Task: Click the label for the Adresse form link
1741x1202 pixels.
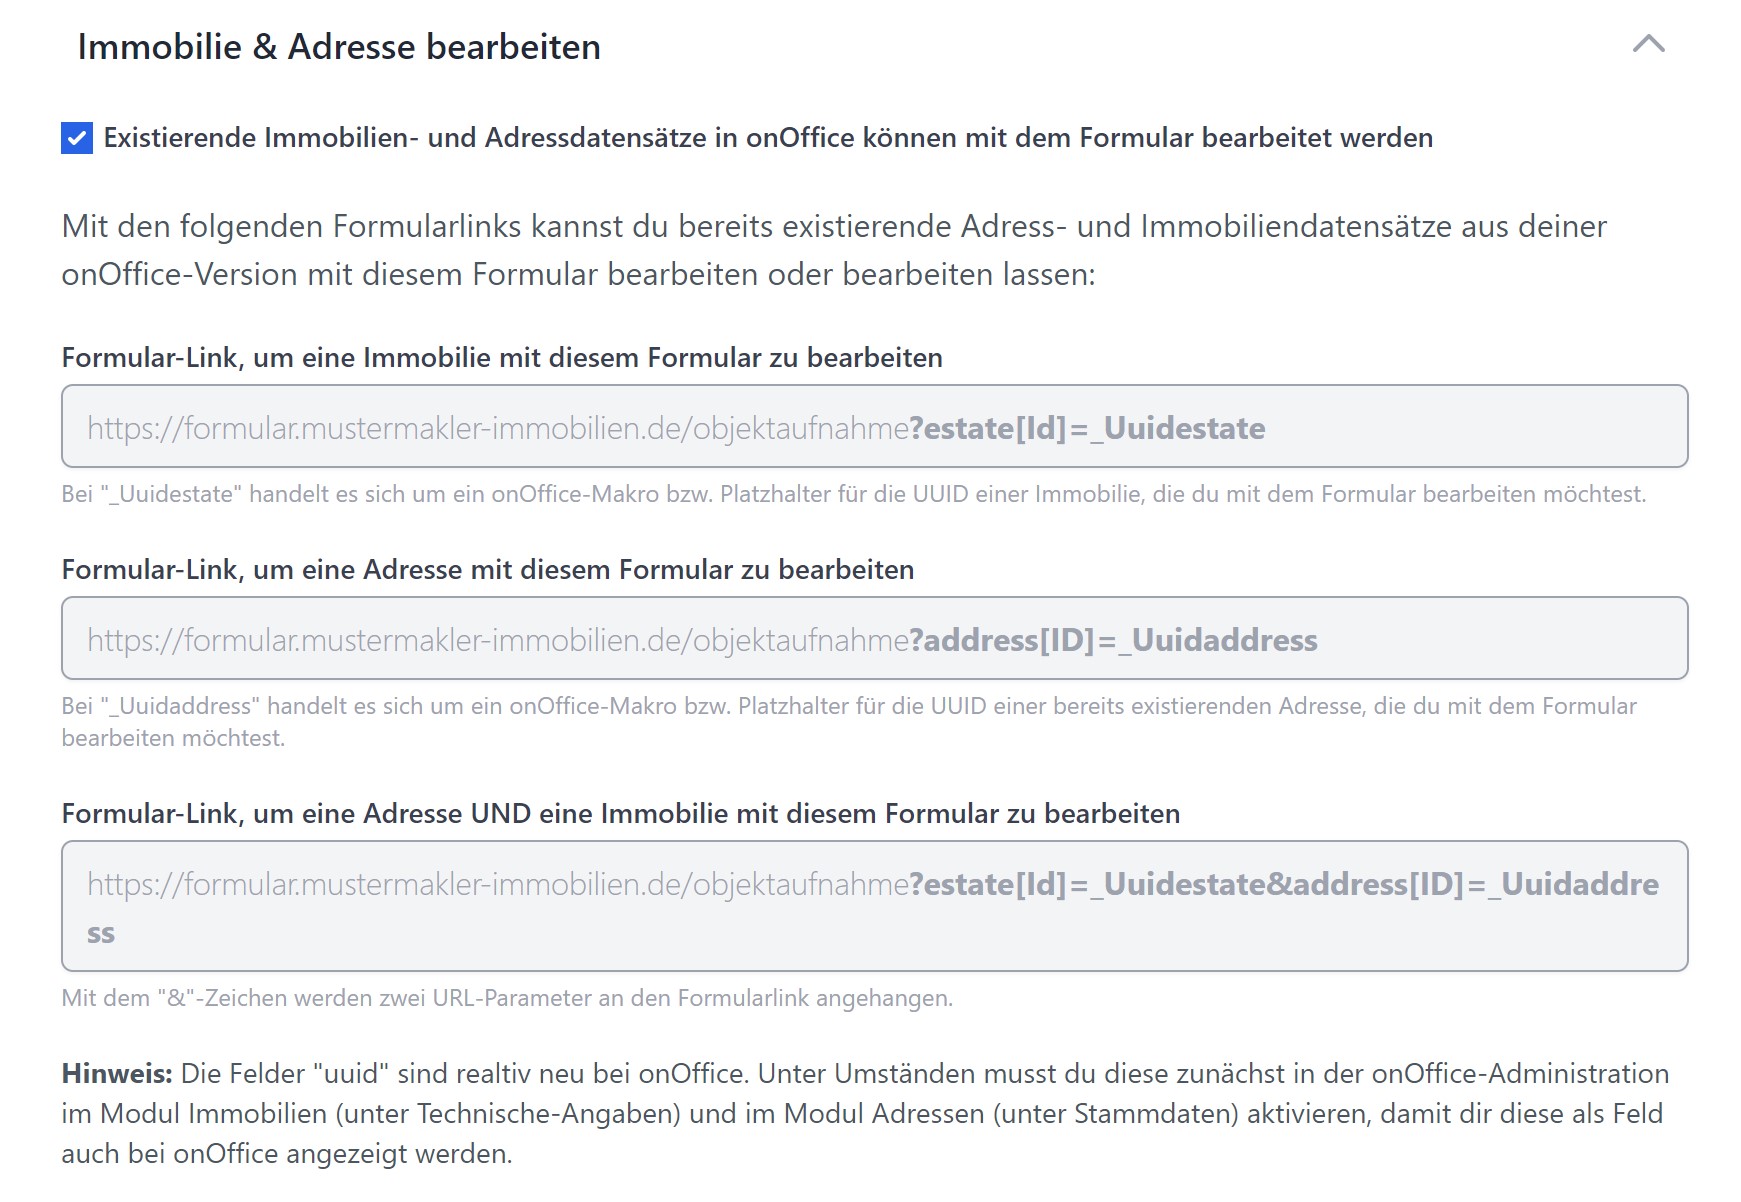Action: pyautogui.click(x=487, y=570)
